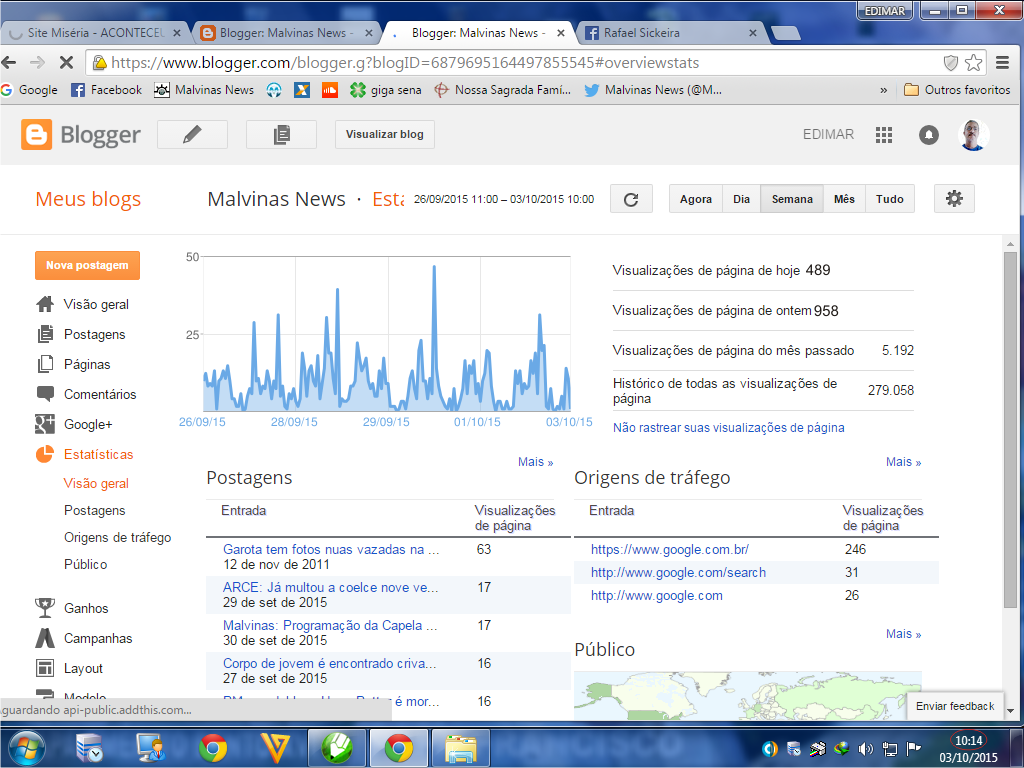Open the Facebook bookmark

106,90
